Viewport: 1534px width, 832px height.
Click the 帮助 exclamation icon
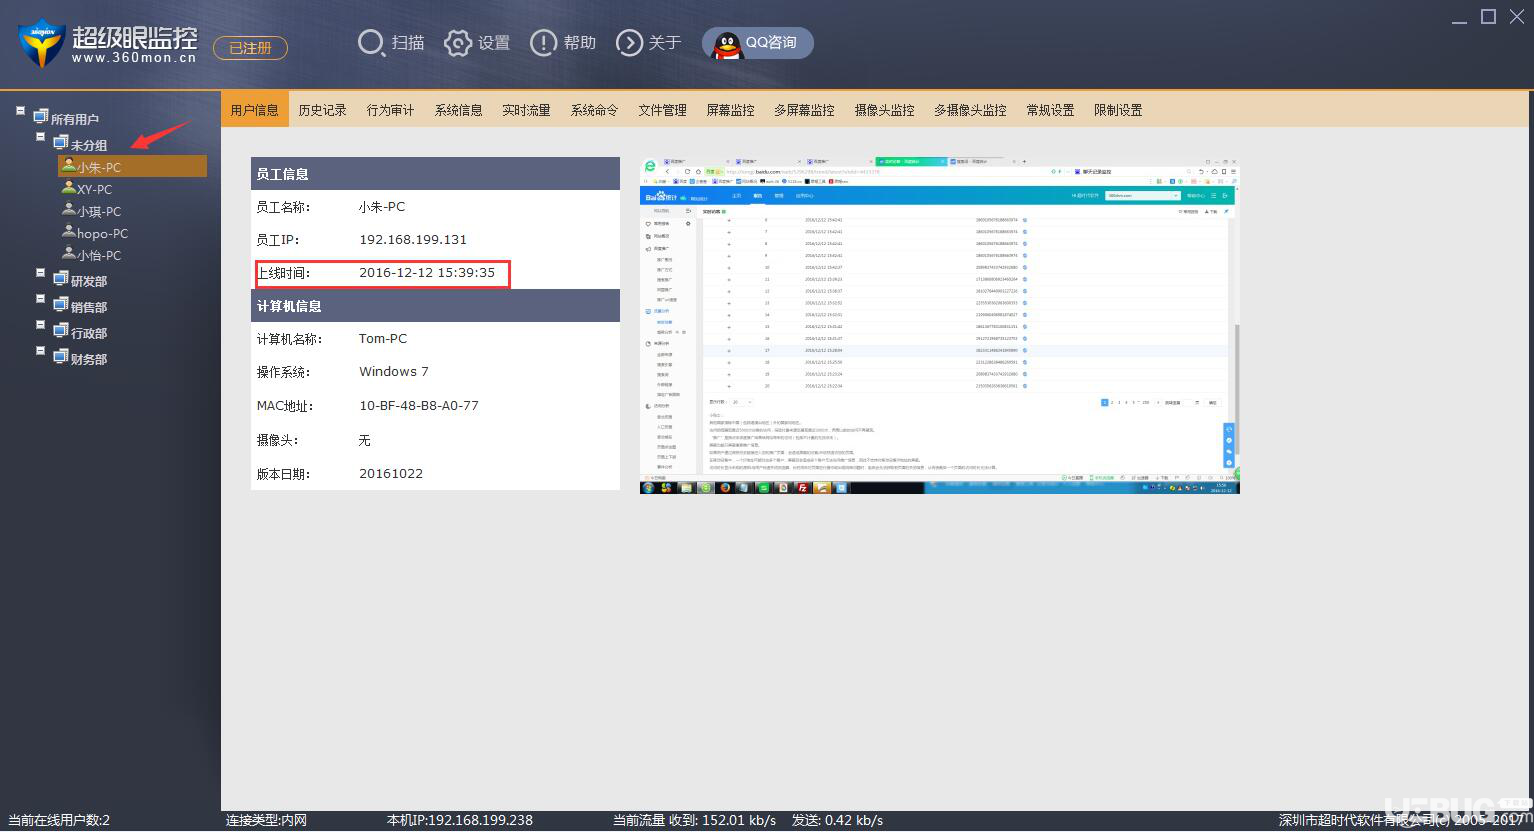tap(543, 42)
